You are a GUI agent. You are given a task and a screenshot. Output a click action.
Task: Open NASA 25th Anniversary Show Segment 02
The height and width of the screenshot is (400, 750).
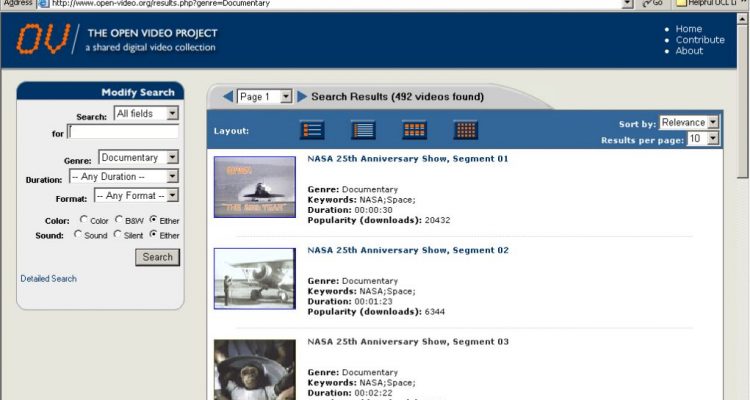click(408, 250)
